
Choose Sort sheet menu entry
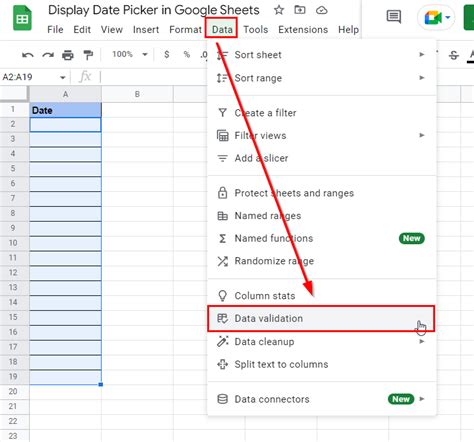pyautogui.click(x=322, y=55)
